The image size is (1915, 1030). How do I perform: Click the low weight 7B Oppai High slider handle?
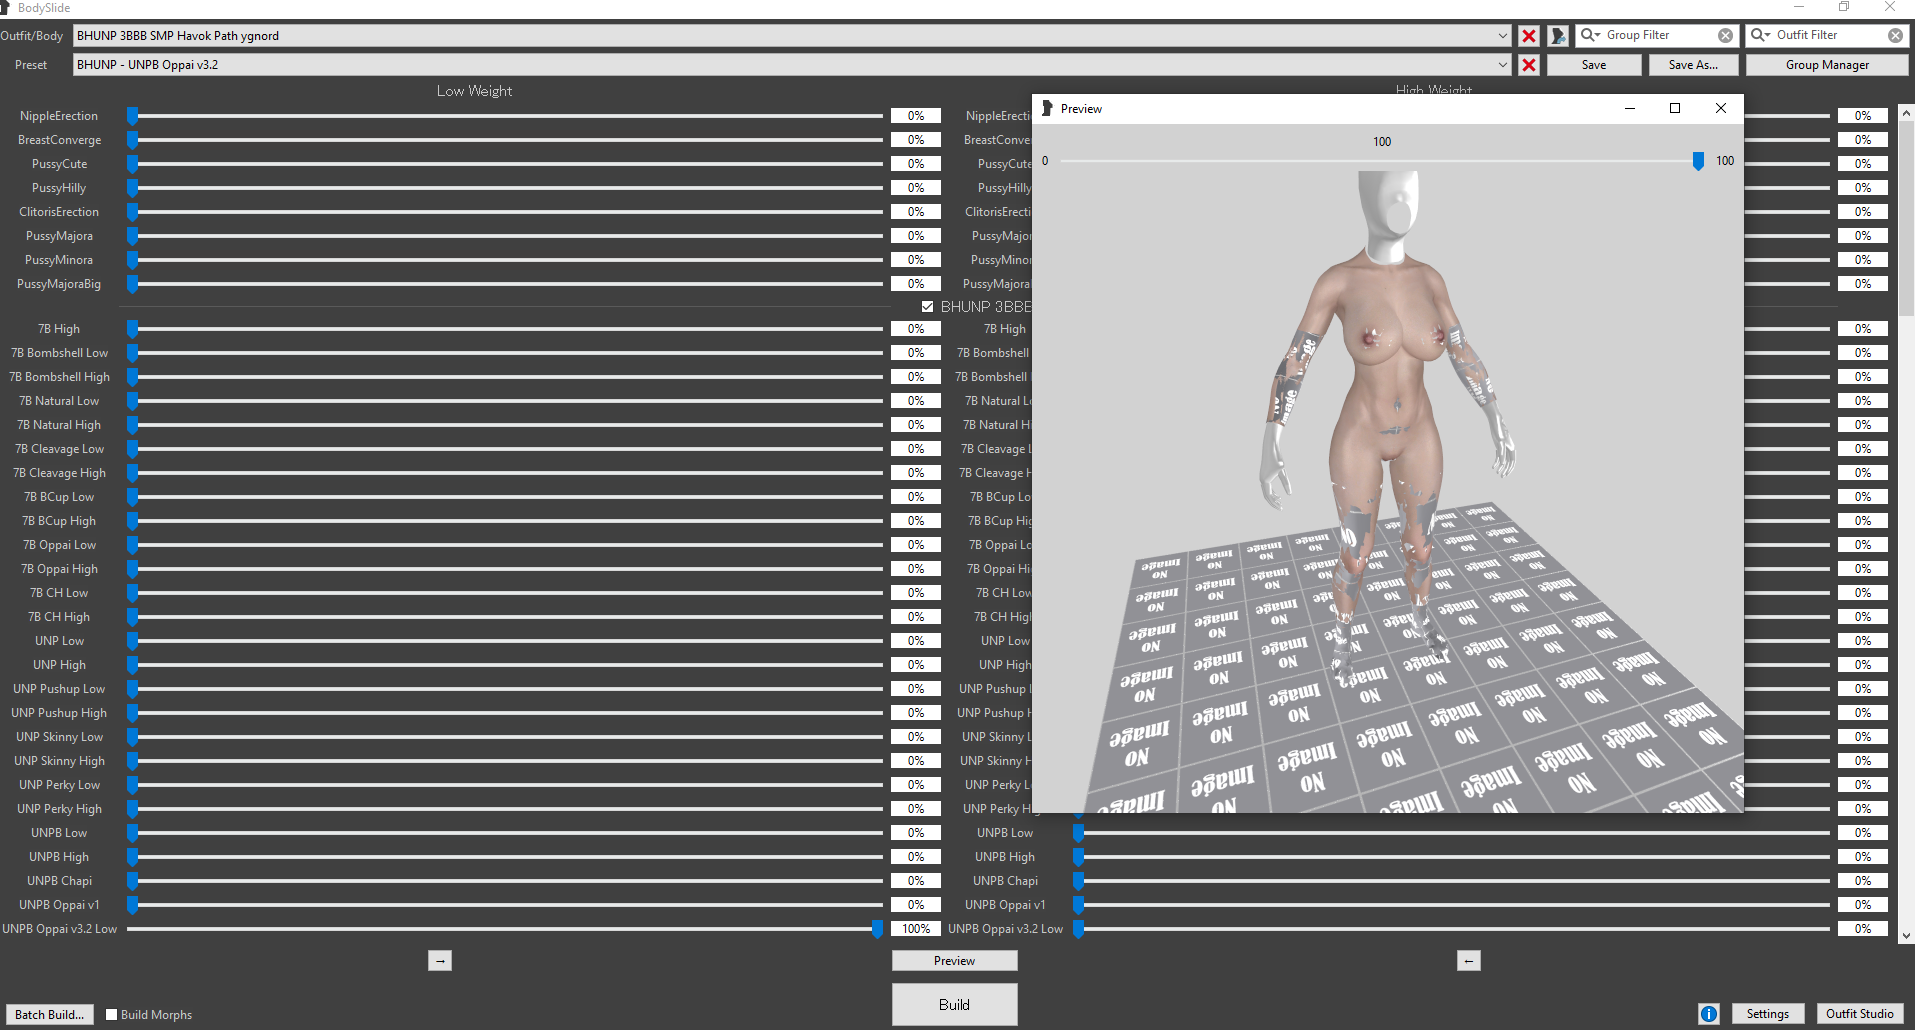(132, 569)
